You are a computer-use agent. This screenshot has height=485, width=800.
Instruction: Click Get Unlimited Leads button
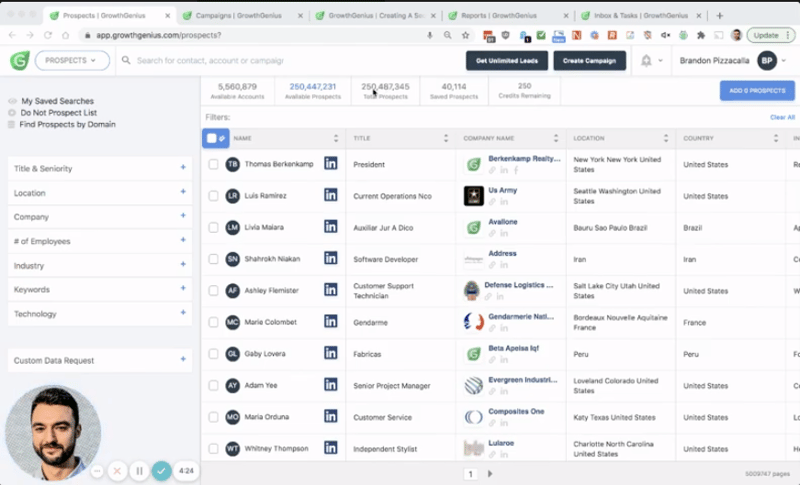[x=507, y=61]
